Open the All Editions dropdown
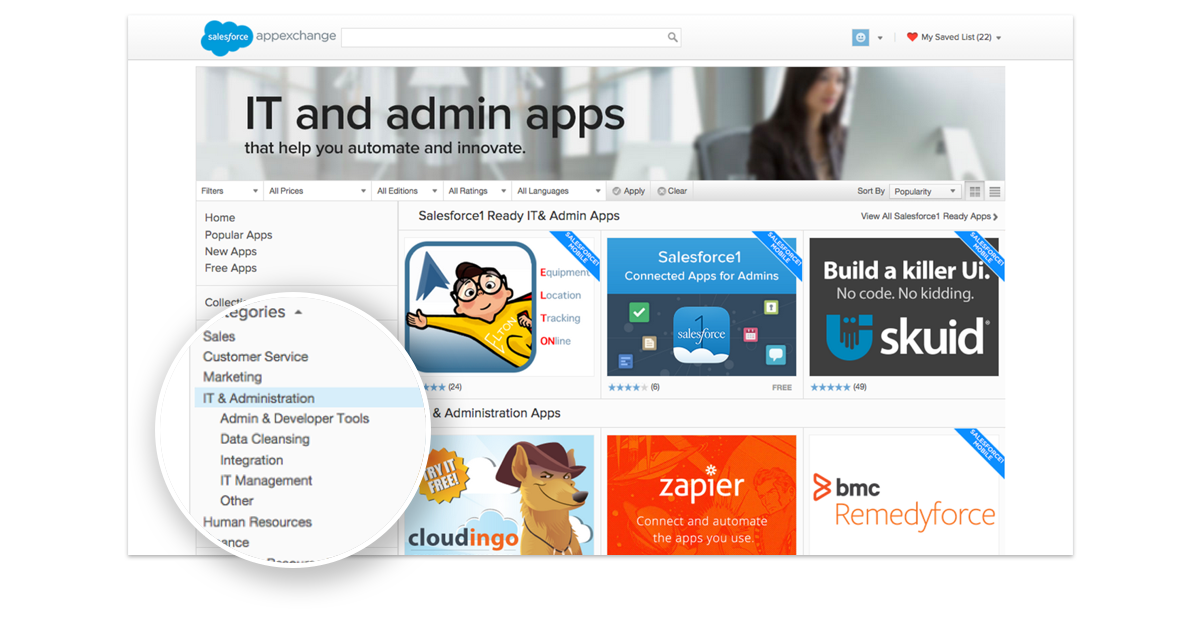The width and height of the screenshot is (1200, 640). [x=407, y=191]
